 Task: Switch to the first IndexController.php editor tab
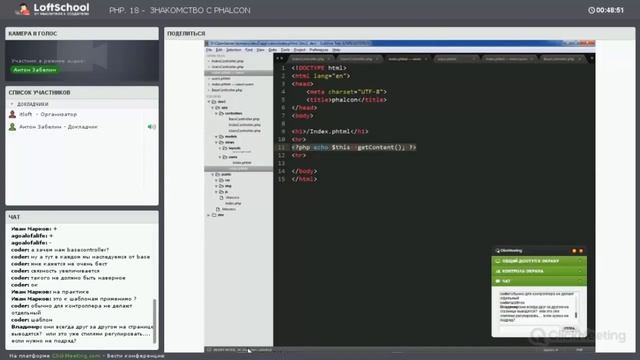(309, 59)
